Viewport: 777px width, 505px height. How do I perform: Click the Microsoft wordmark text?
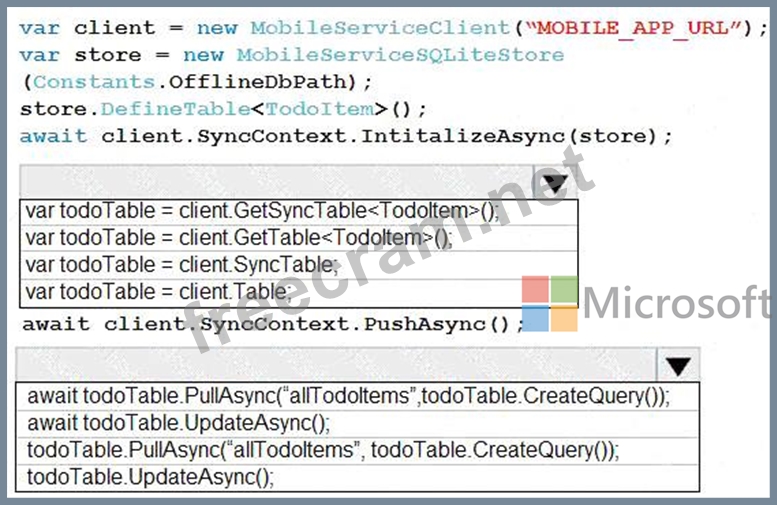coord(678,305)
